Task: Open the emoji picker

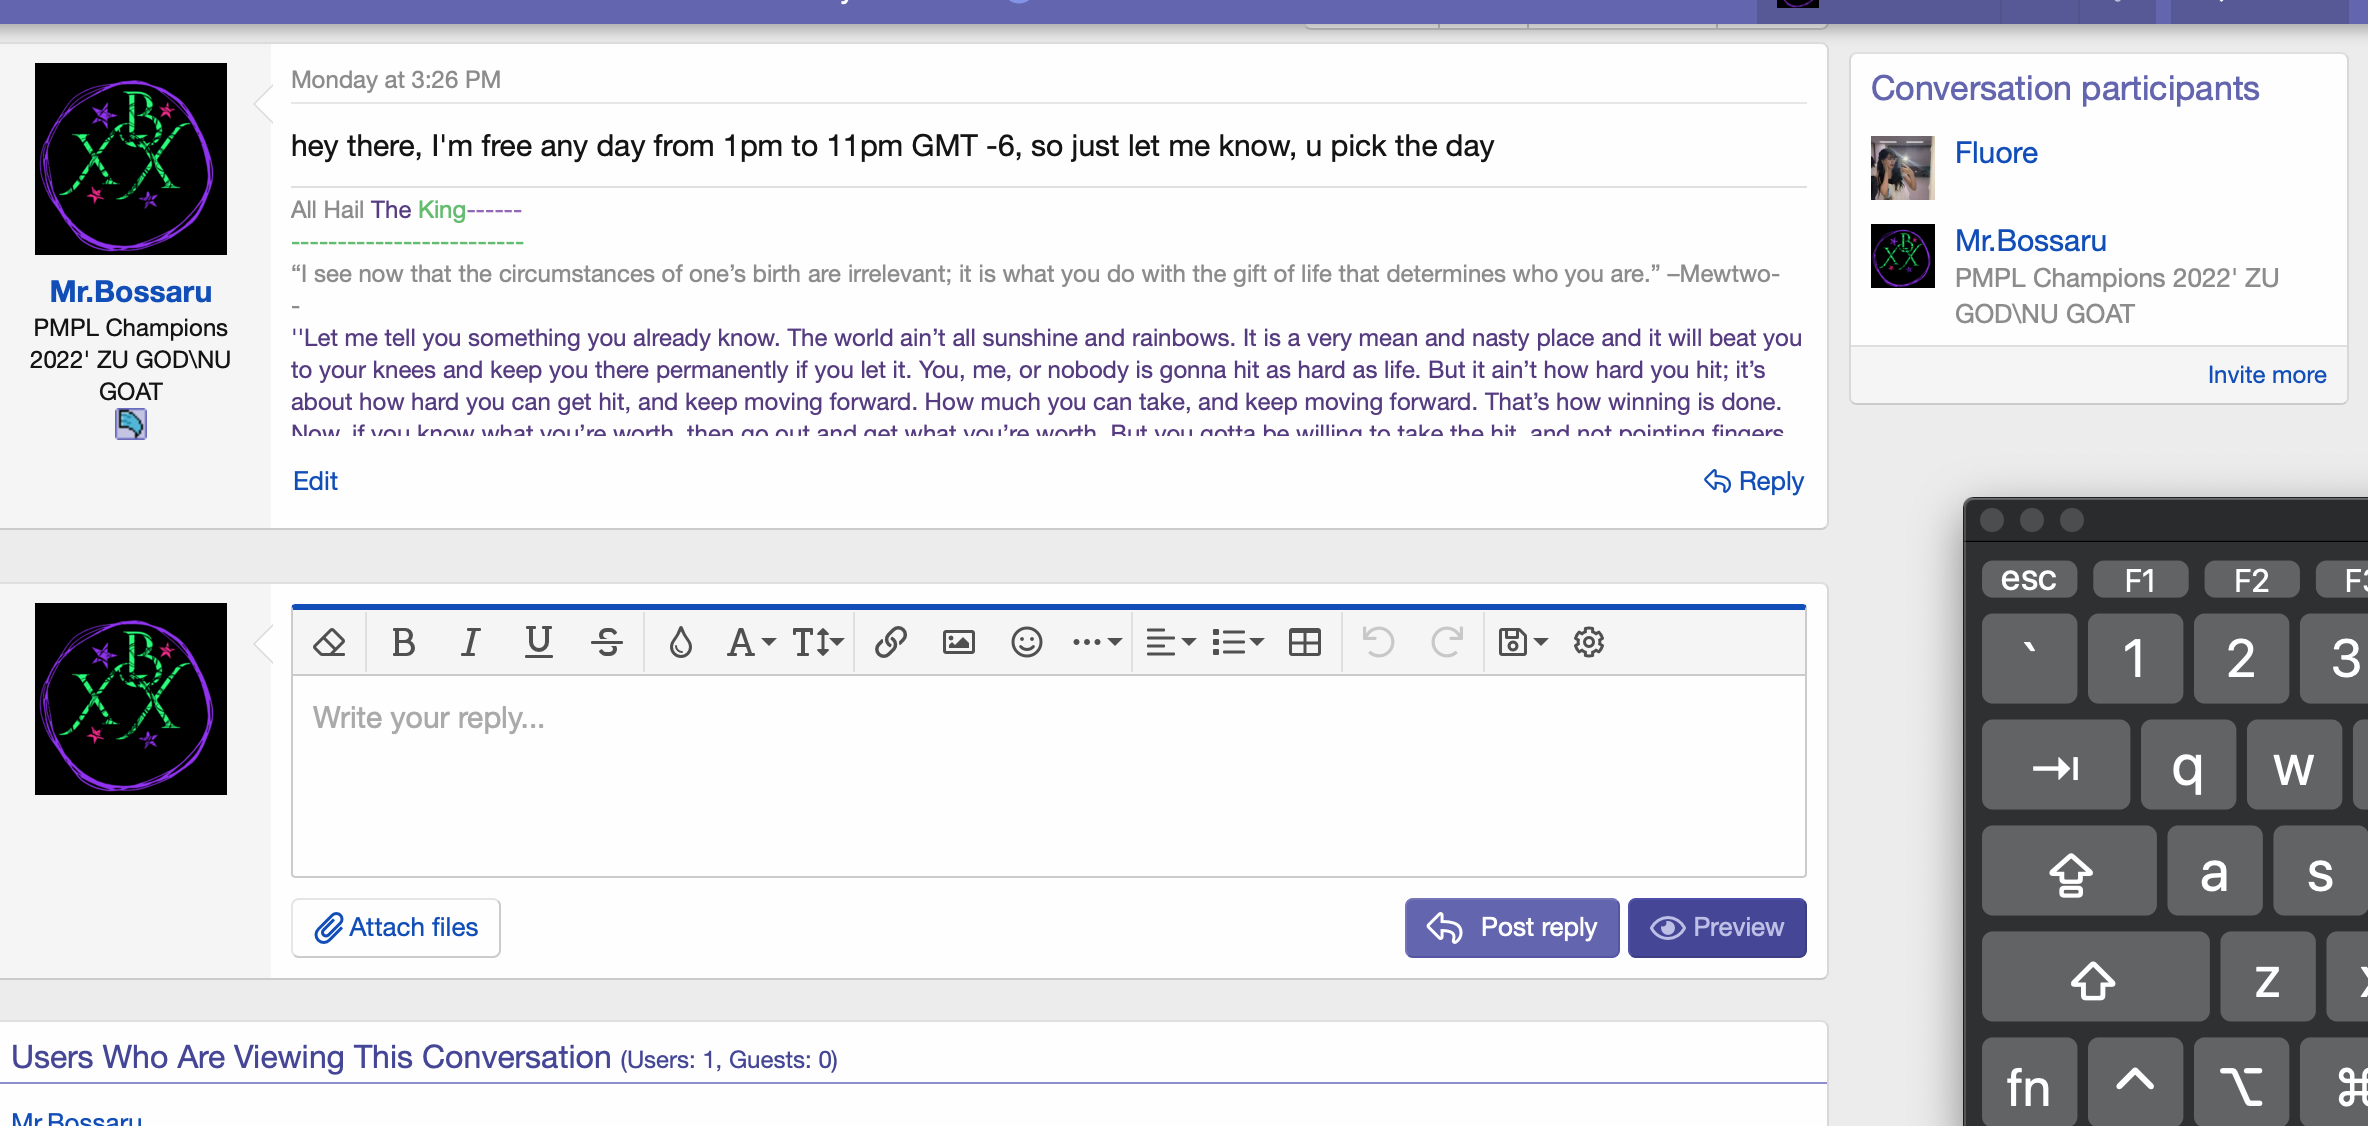Action: point(1027,642)
